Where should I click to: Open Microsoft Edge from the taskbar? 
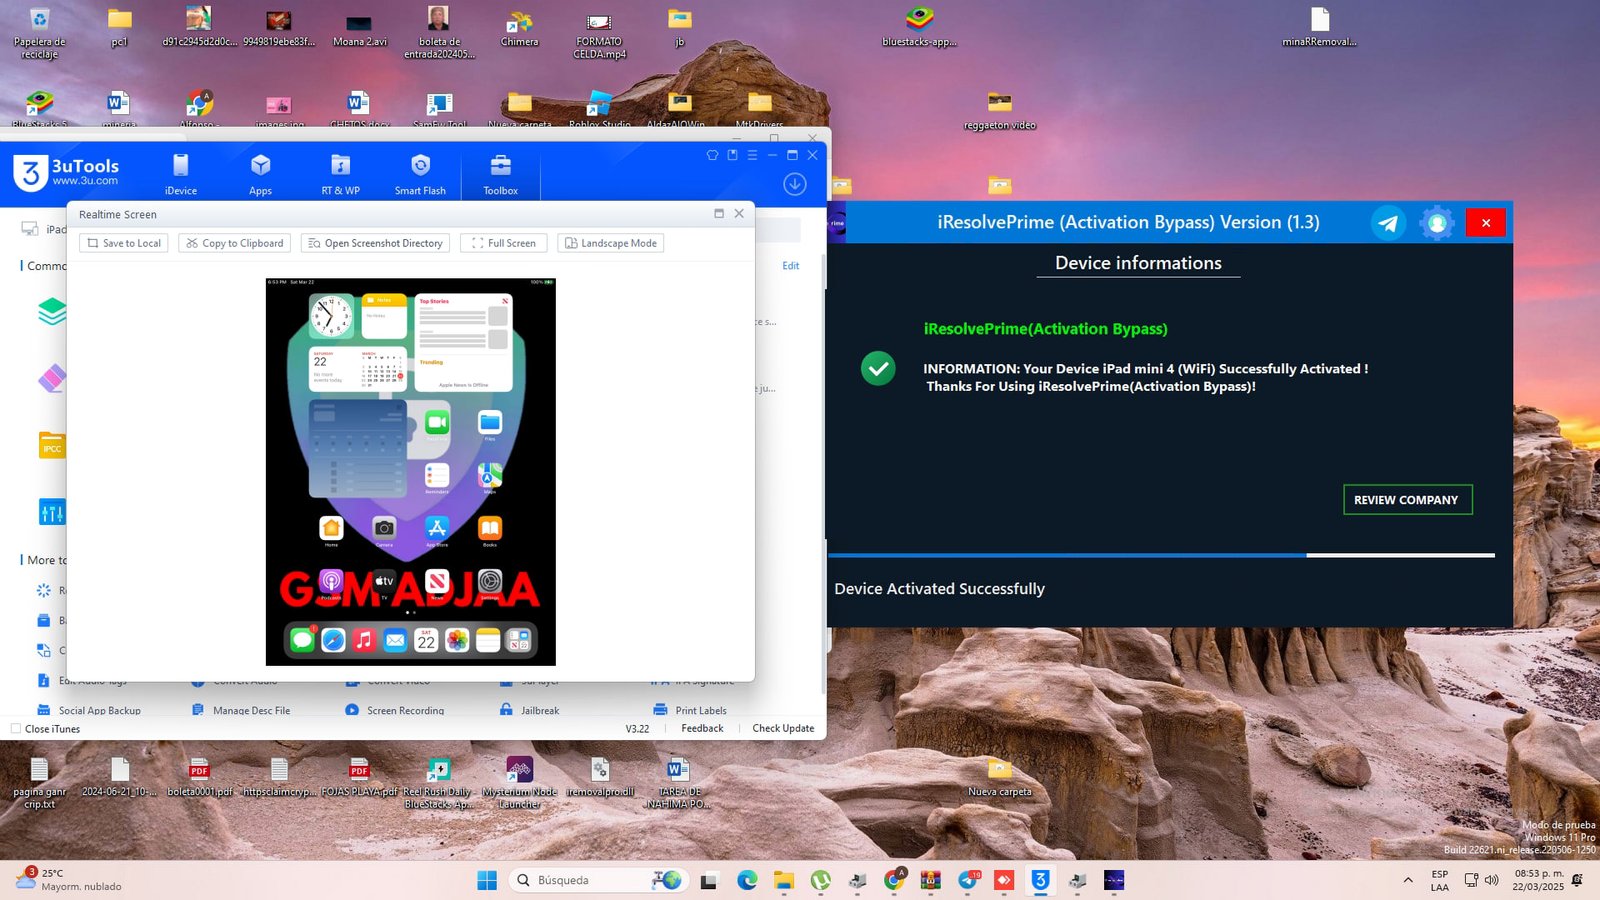point(747,880)
